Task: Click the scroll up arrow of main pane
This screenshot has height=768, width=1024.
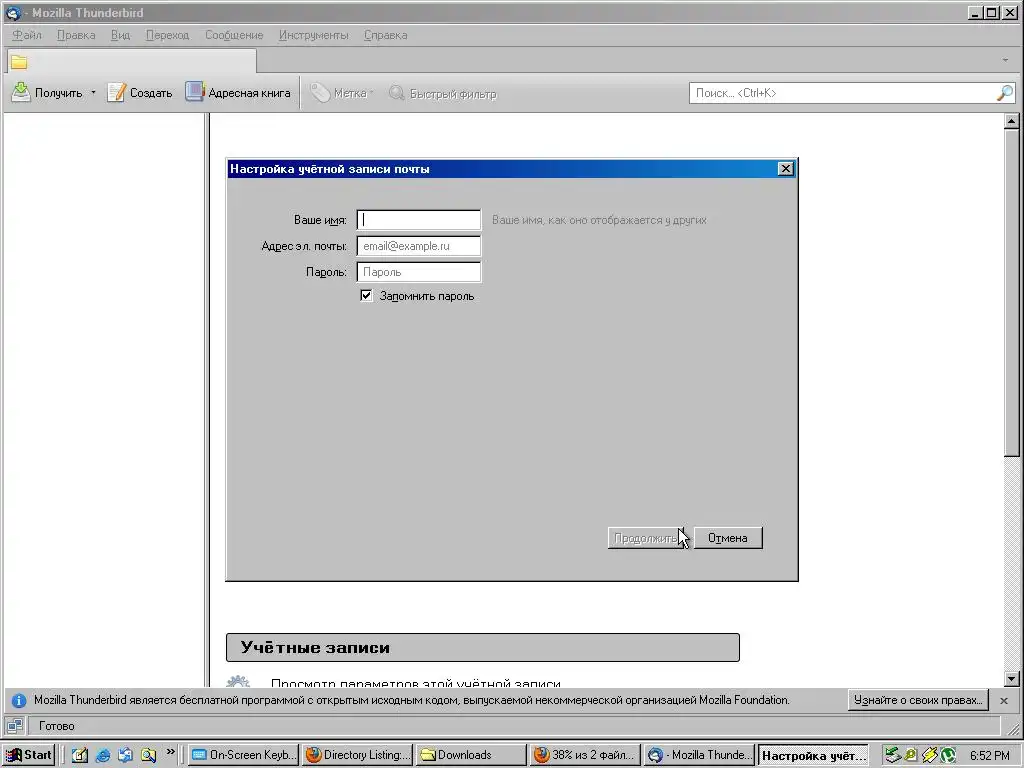Action: [1011, 121]
